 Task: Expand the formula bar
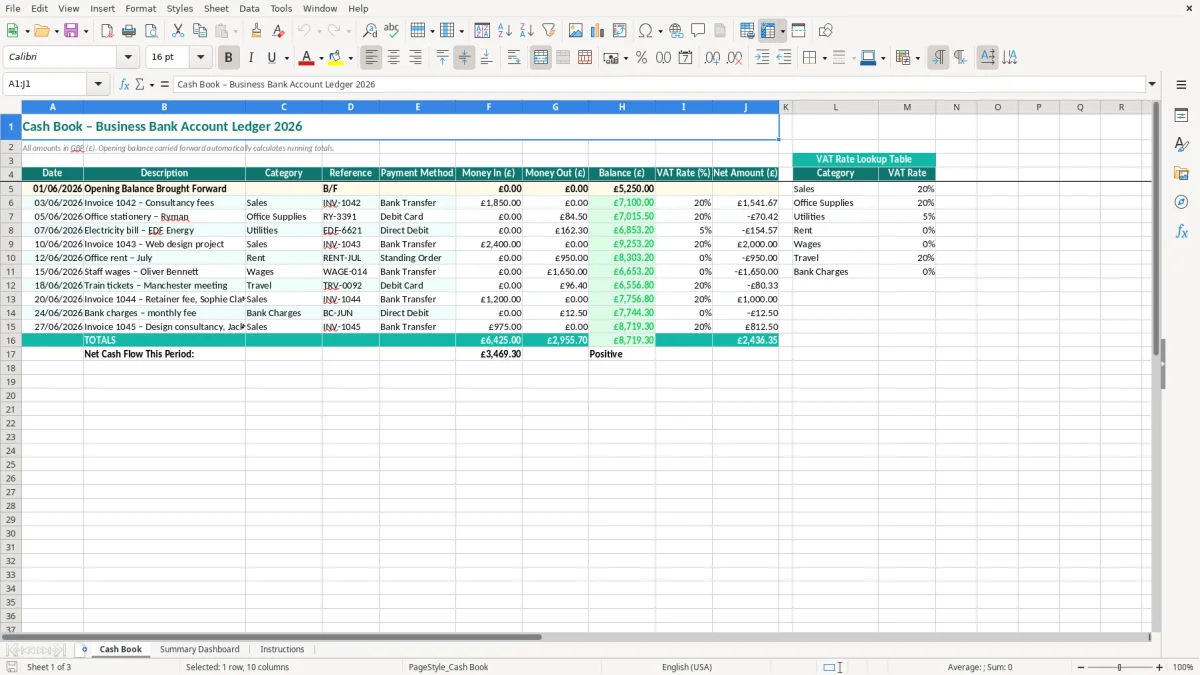pos(1152,84)
